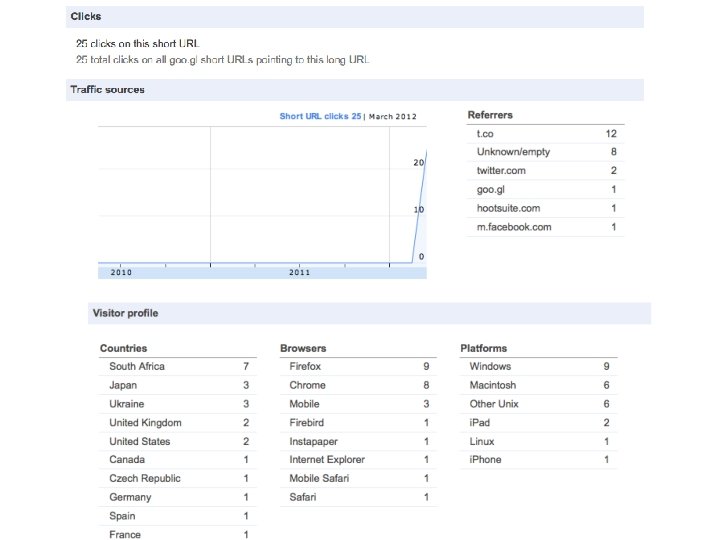Click the Referrers column heading

[490, 115]
